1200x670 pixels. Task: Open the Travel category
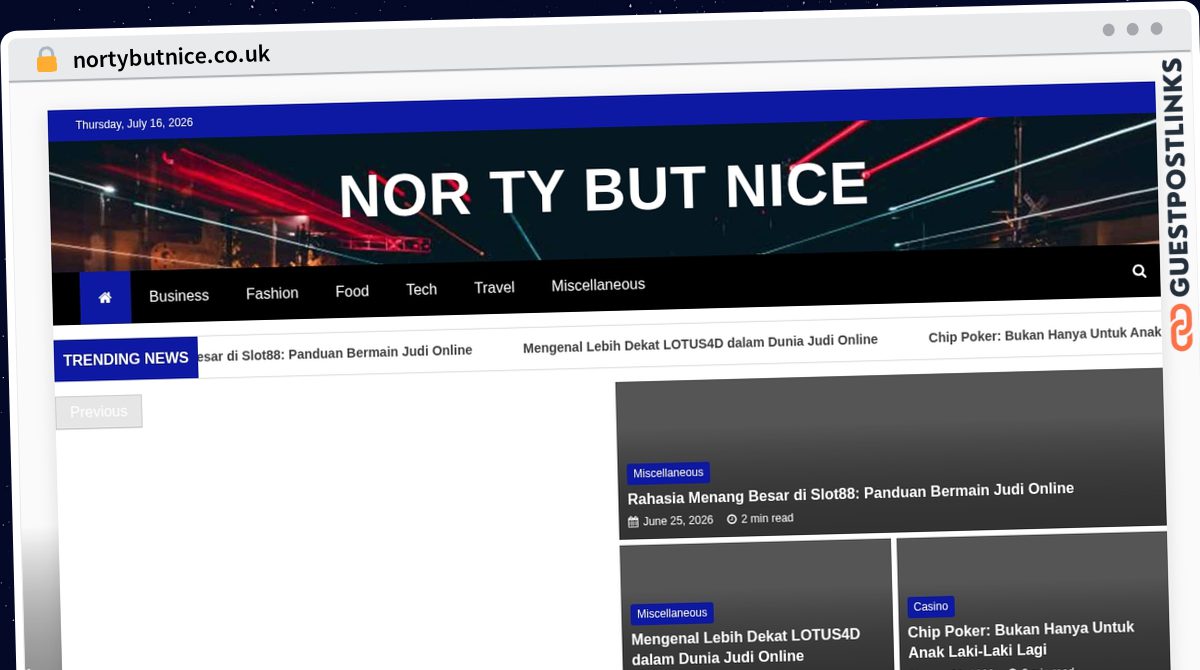494,288
